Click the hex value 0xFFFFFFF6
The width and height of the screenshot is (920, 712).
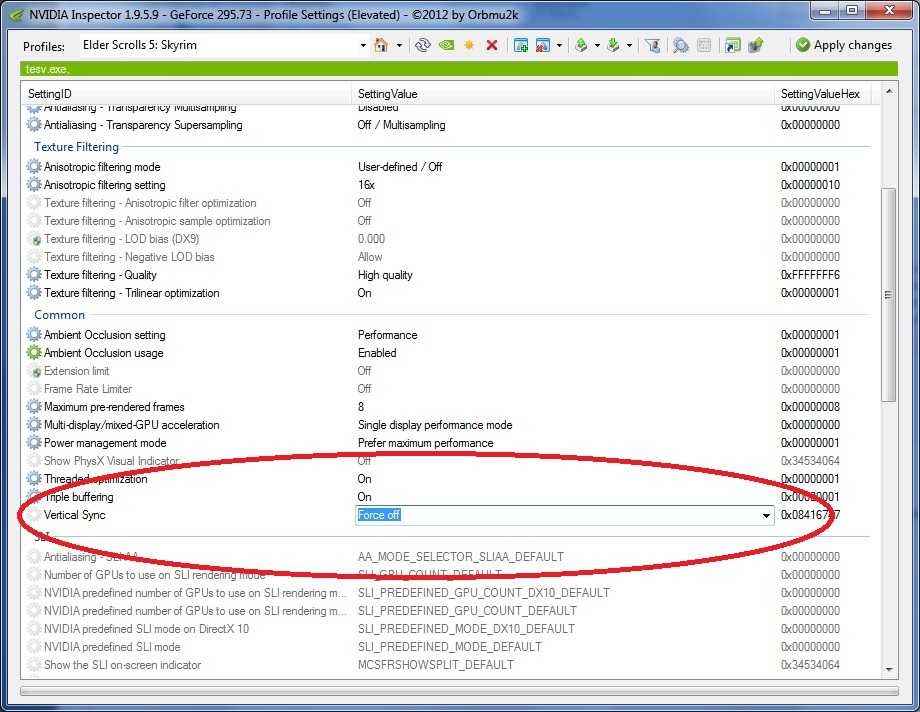coord(810,275)
